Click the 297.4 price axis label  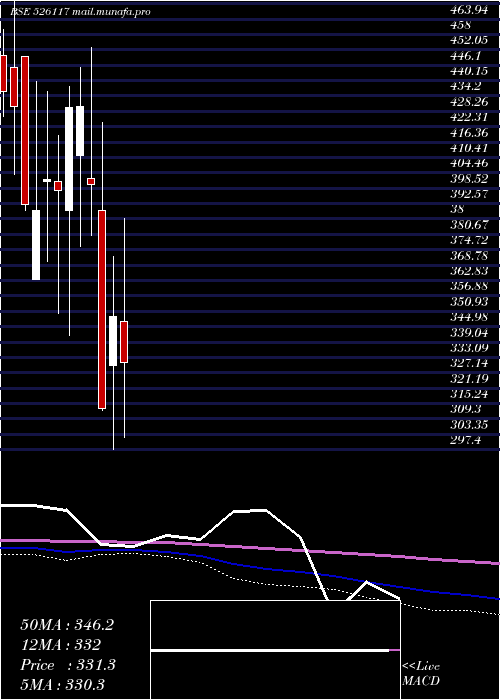click(x=467, y=440)
